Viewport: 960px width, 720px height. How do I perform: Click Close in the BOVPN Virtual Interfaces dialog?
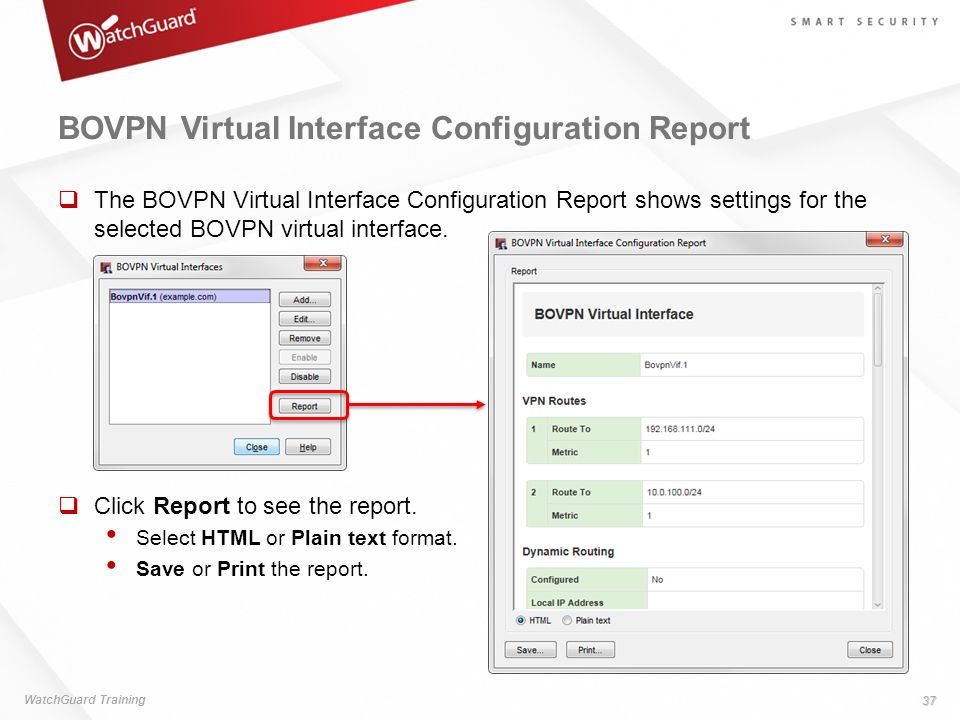[257, 447]
